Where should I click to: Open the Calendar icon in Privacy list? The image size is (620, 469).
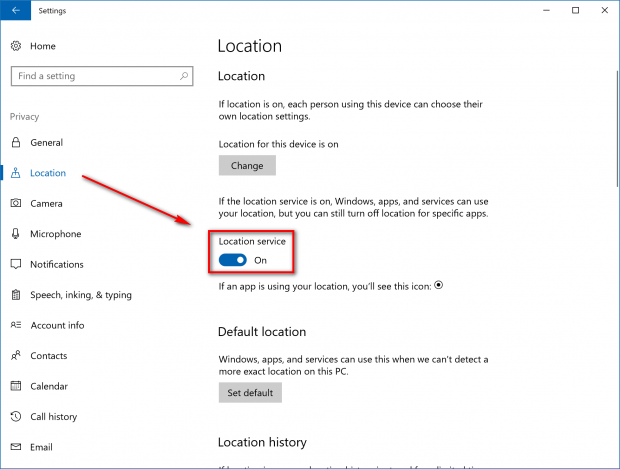[16, 386]
